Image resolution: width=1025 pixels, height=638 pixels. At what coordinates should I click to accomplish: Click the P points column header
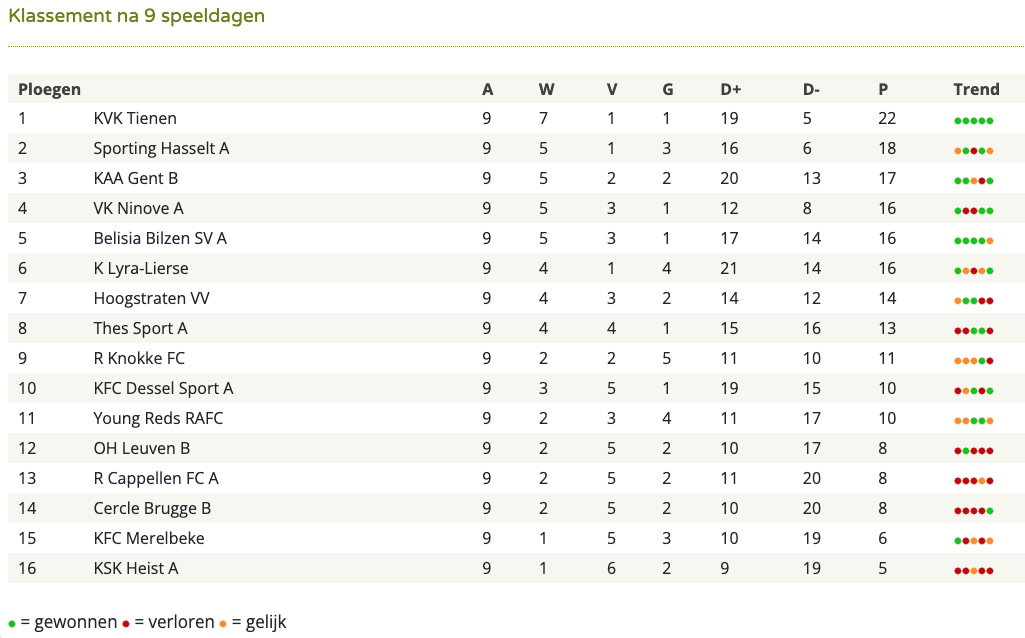coord(882,90)
